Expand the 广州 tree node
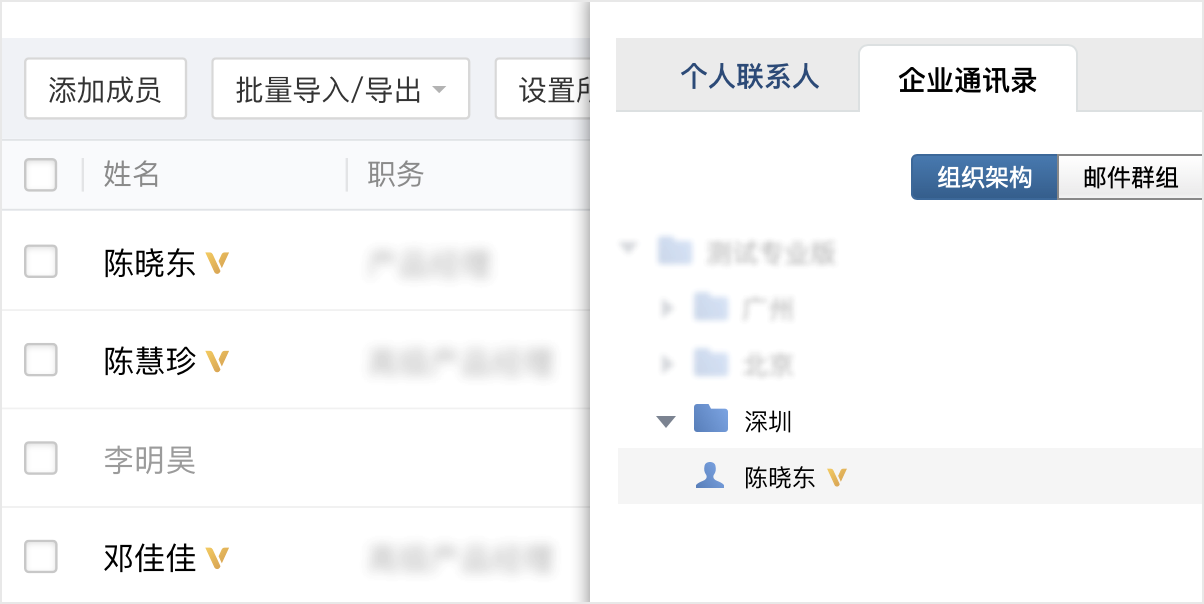The height and width of the screenshot is (604, 1204). 668,308
